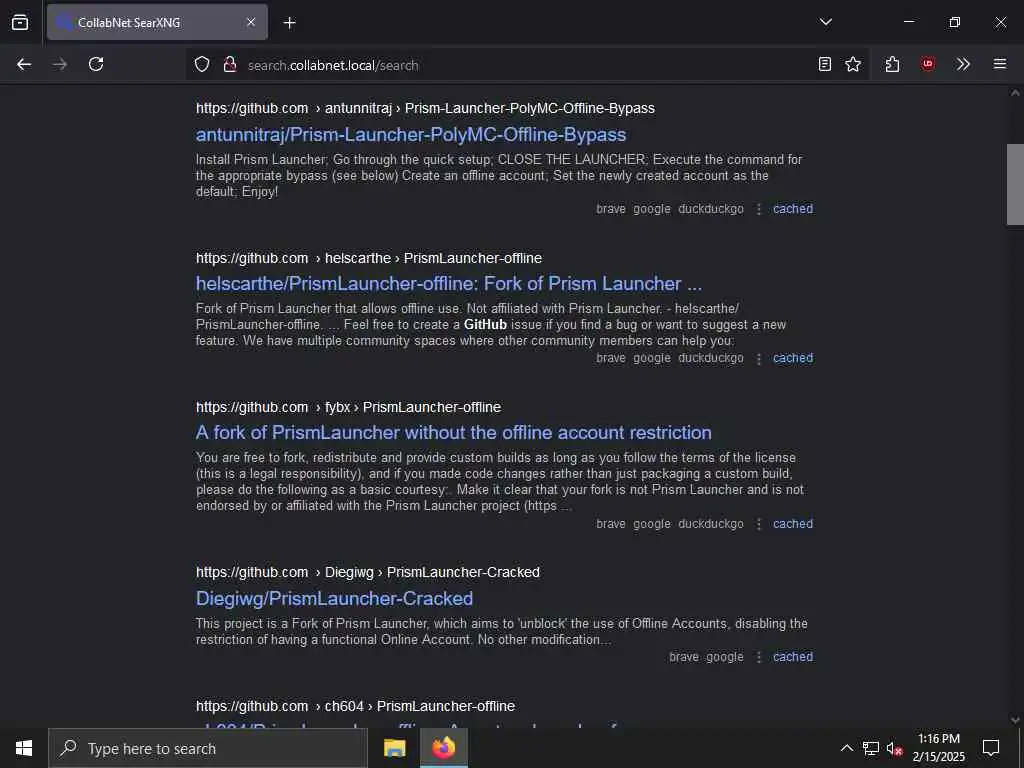Open 'A fork of PrismLauncher without the offline' result
1024x768 pixels.
coord(453,432)
